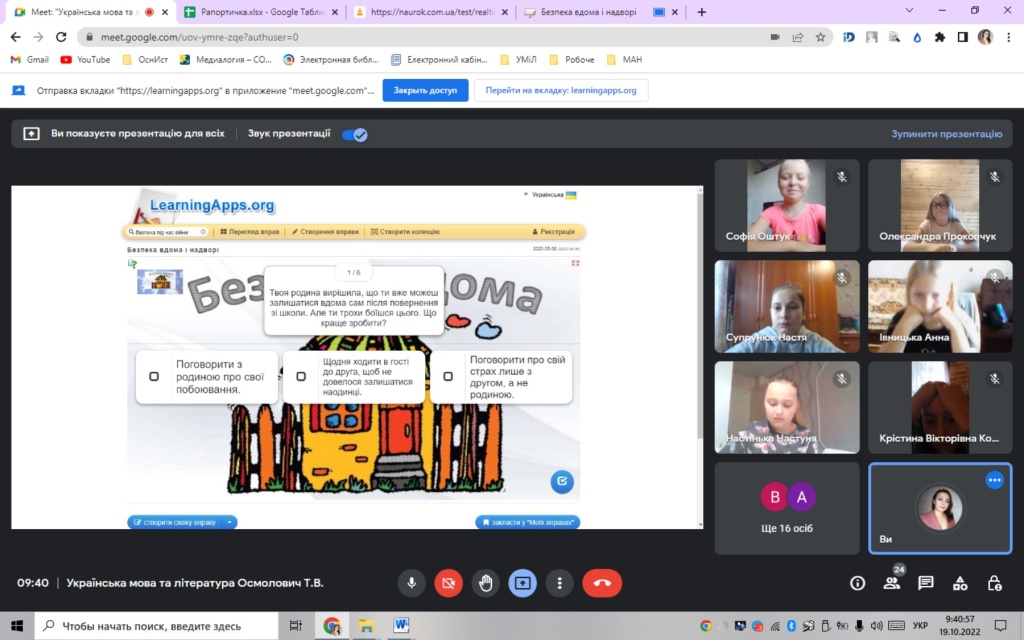
Task: Click the blue 'Закрыть доступ' button
Action: coord(425,90)
